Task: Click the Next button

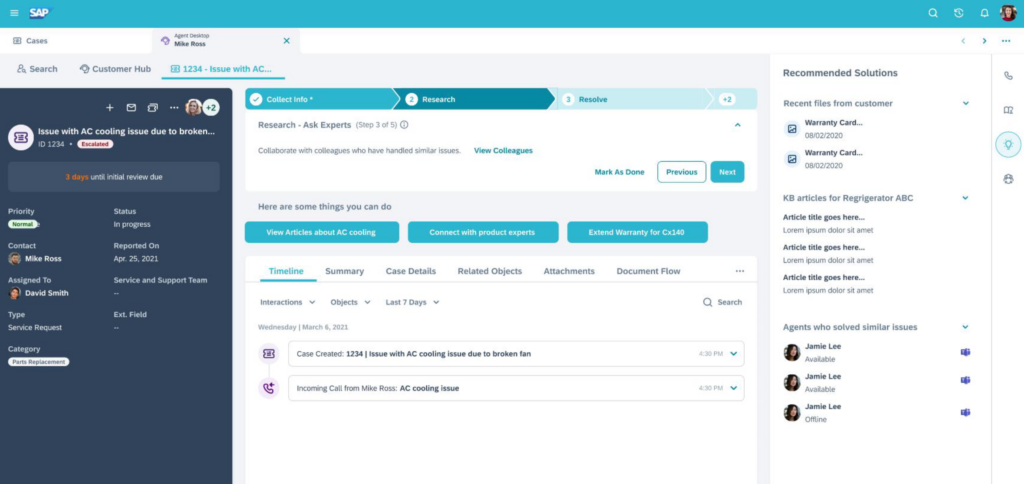Action: pyautogui.click(x=727, y=172)
